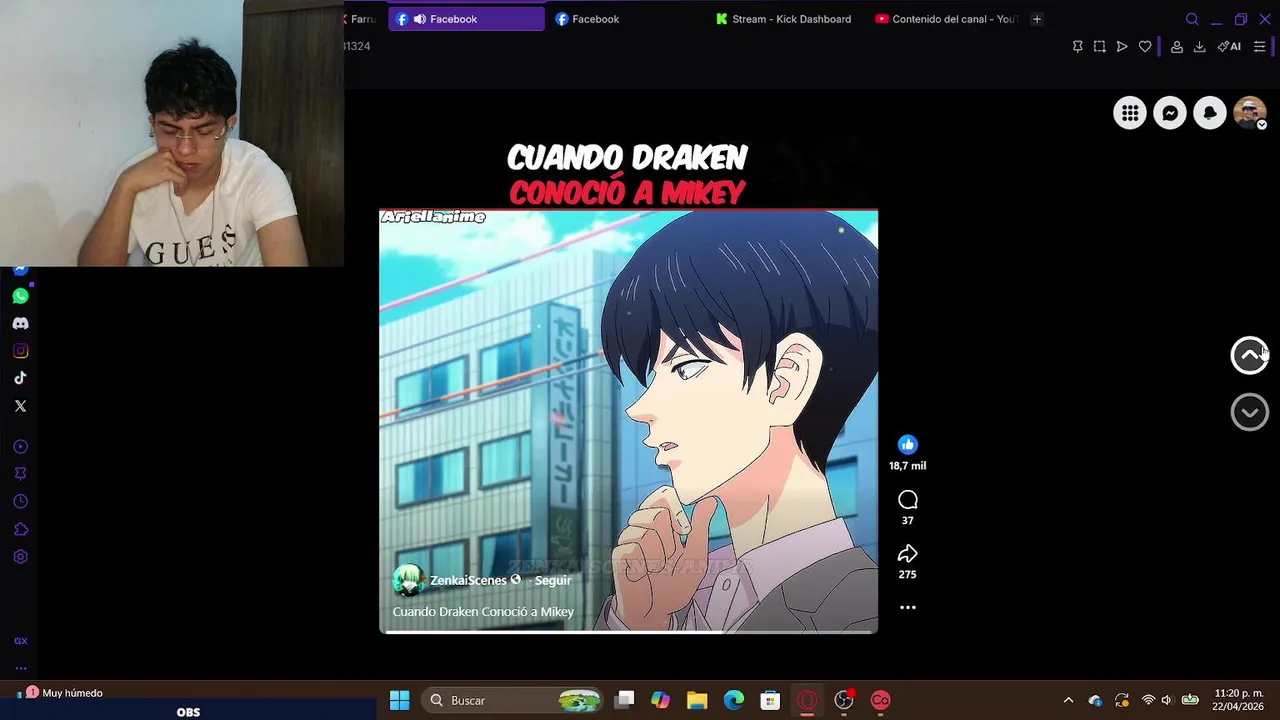Open the Facebook profile account menu

tap(1250, 113)
